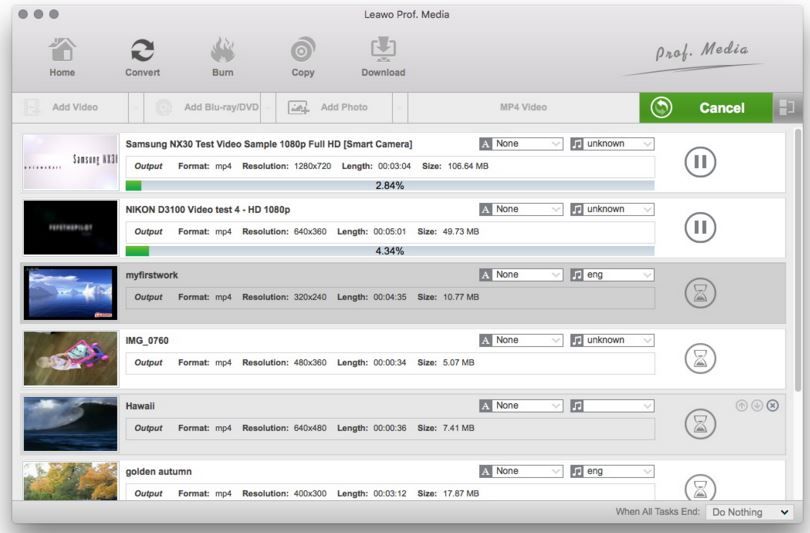Open the Download module
Viewport: 810px width, 533px height.
[x=383, y=57]
